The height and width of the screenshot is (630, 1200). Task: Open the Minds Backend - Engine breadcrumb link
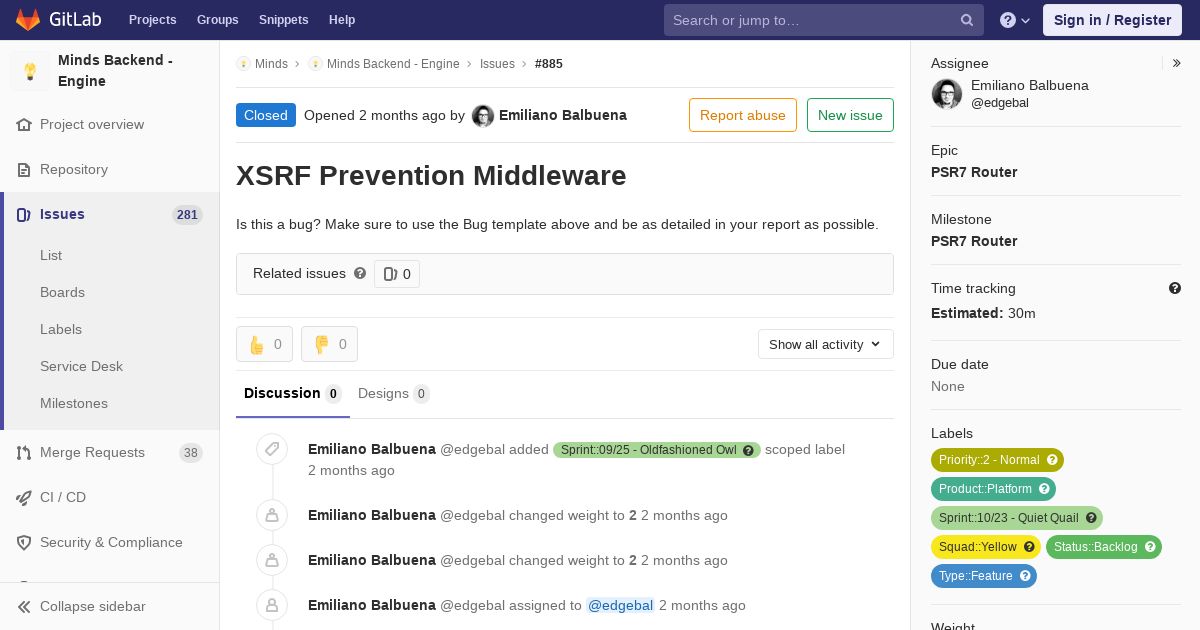pos(393,64)
